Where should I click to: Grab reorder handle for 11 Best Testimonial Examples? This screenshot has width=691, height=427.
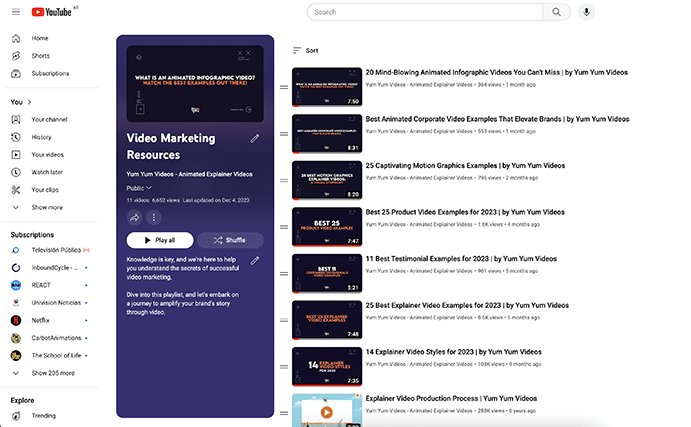[284, 274]
